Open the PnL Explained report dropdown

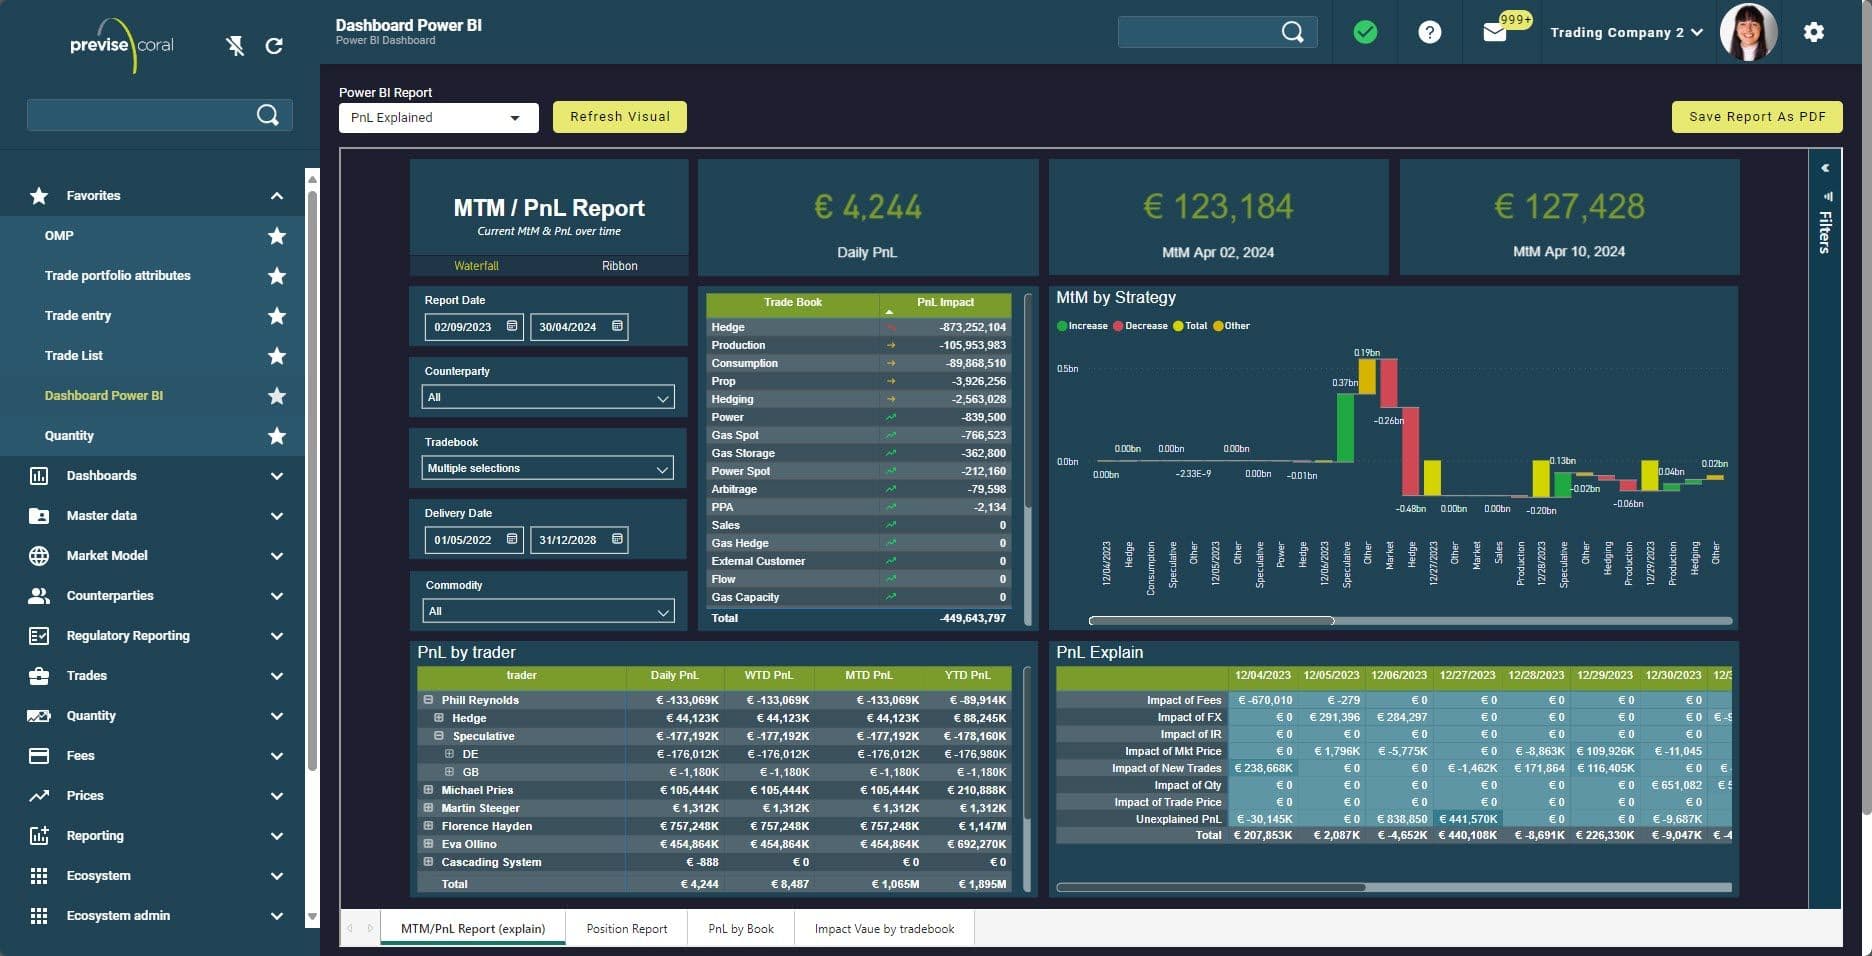pyautogui.click(x=437, y=117)
